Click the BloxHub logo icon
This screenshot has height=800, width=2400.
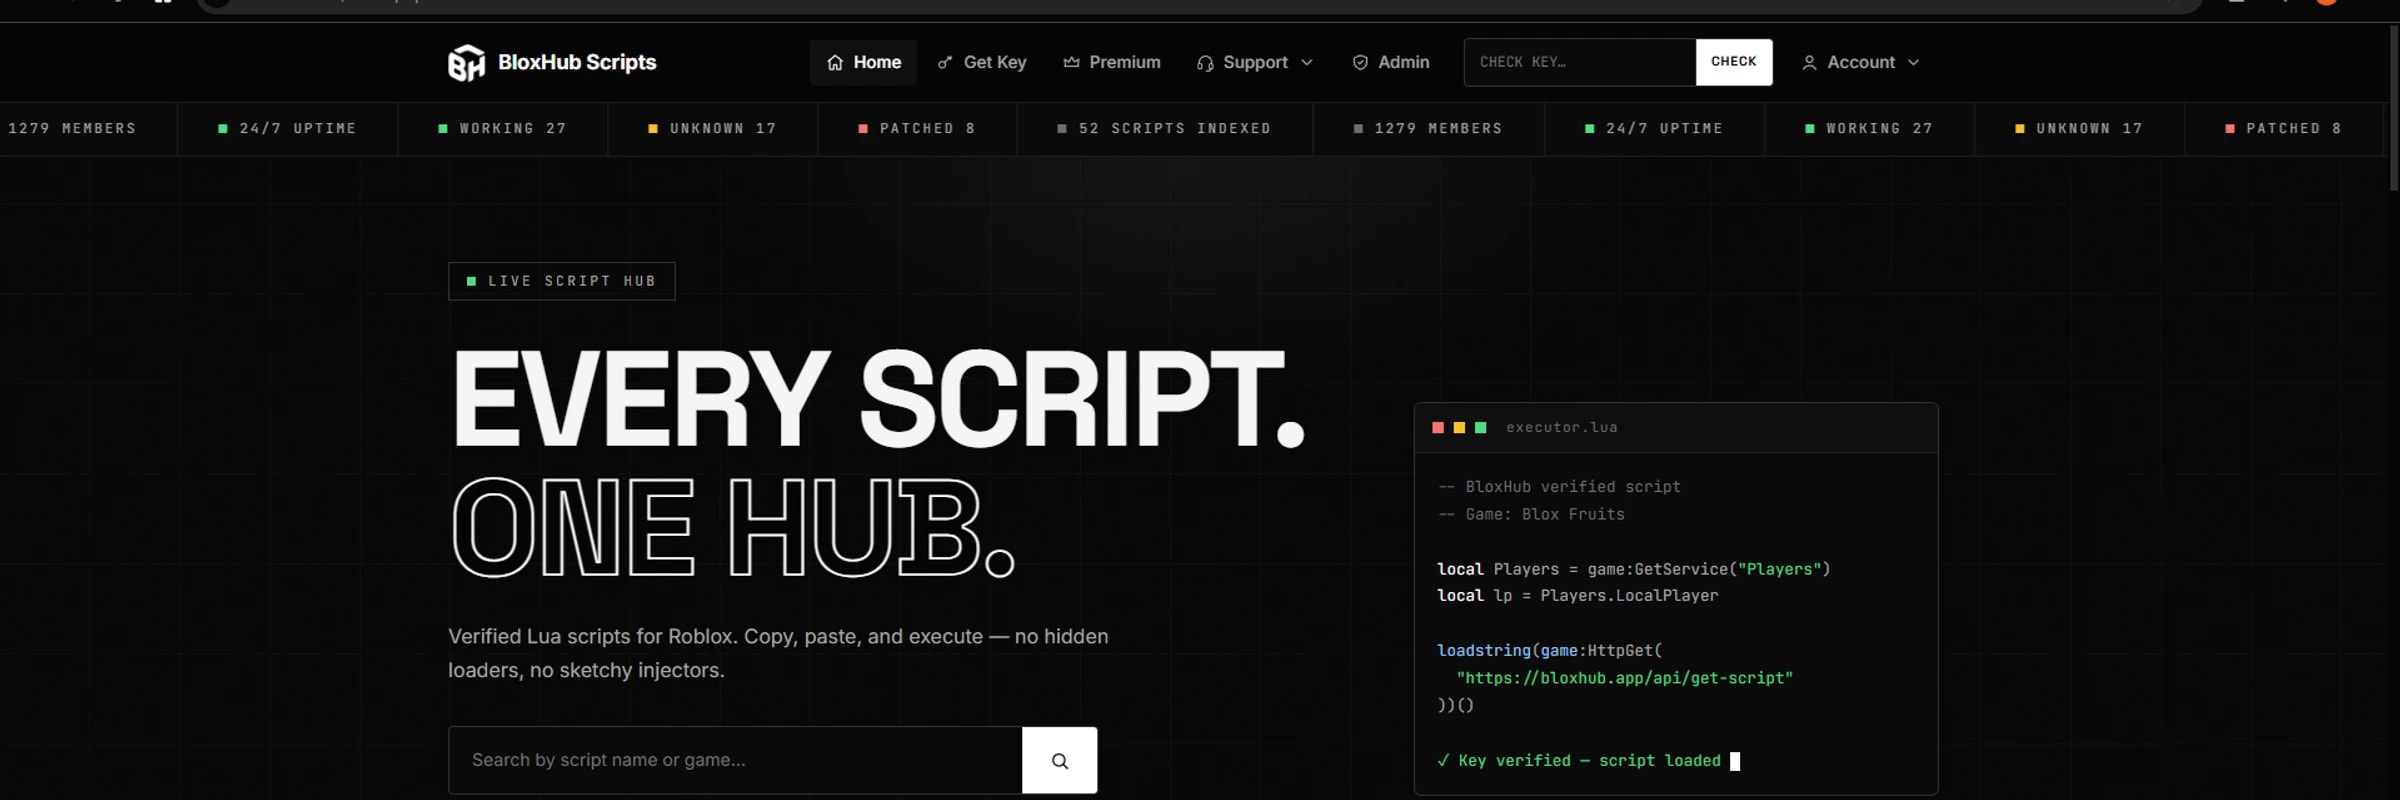click(x=466, y=63)
